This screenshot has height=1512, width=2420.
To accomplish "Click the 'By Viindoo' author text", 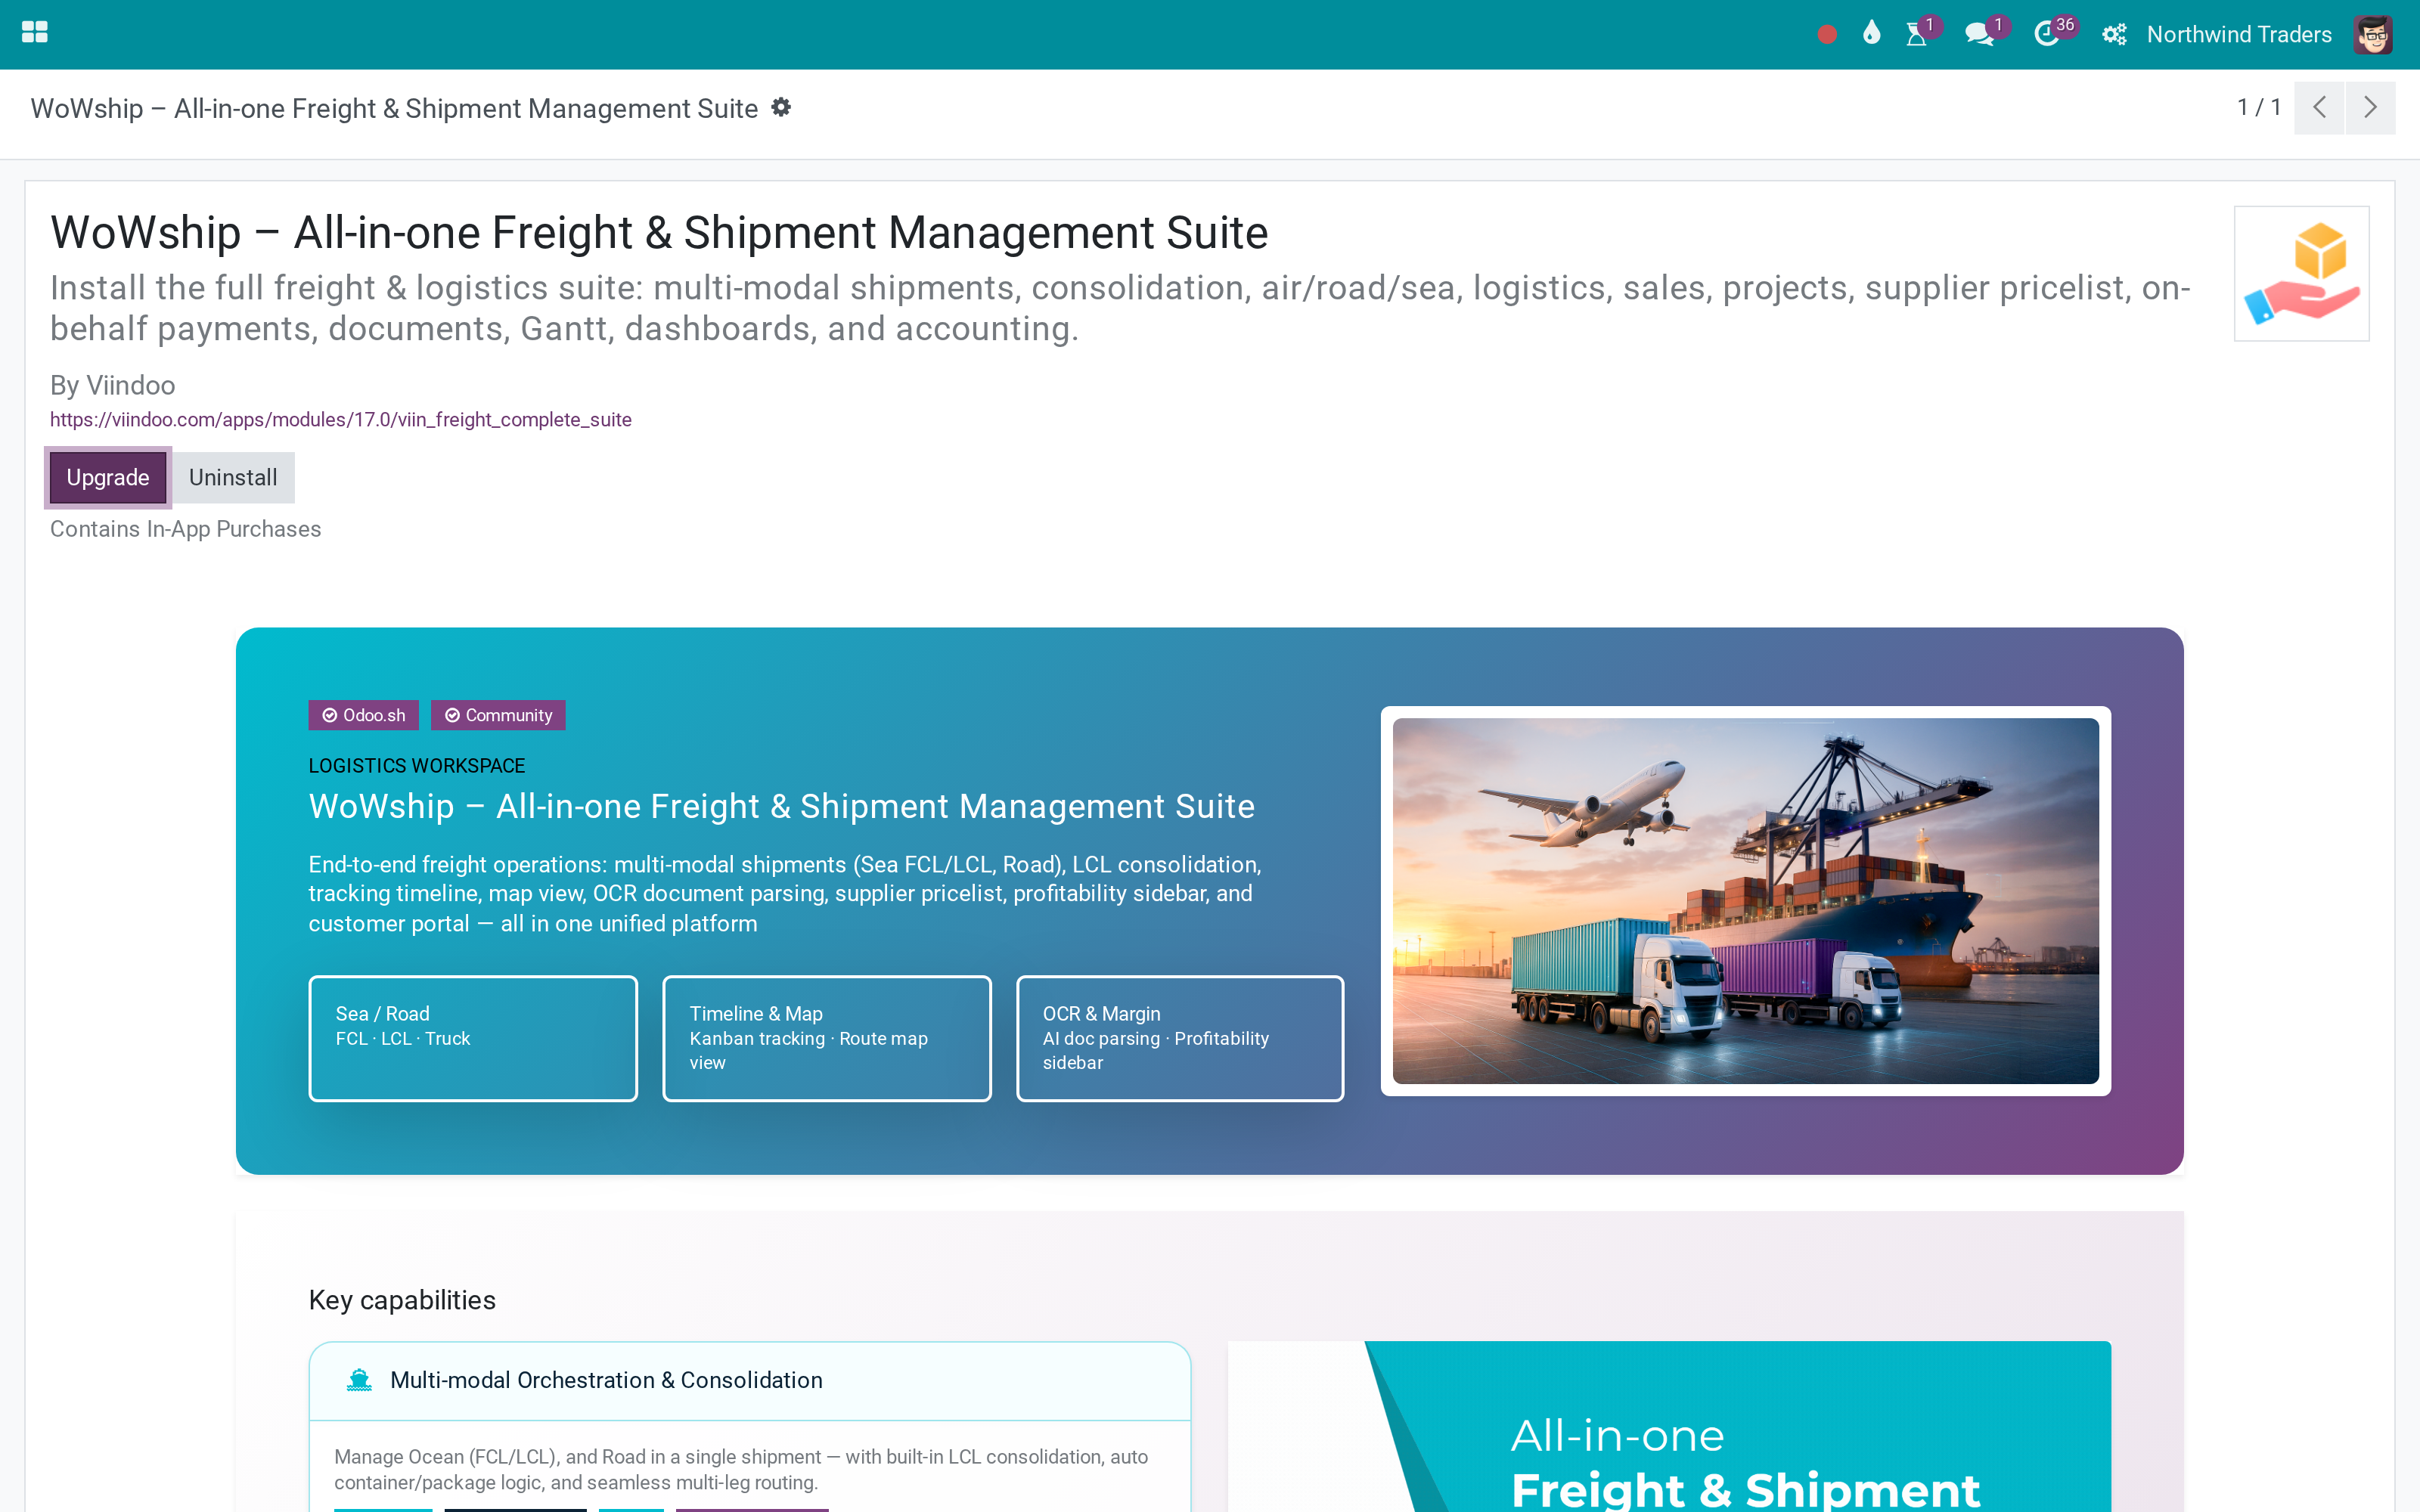I will tap(113, 385).
